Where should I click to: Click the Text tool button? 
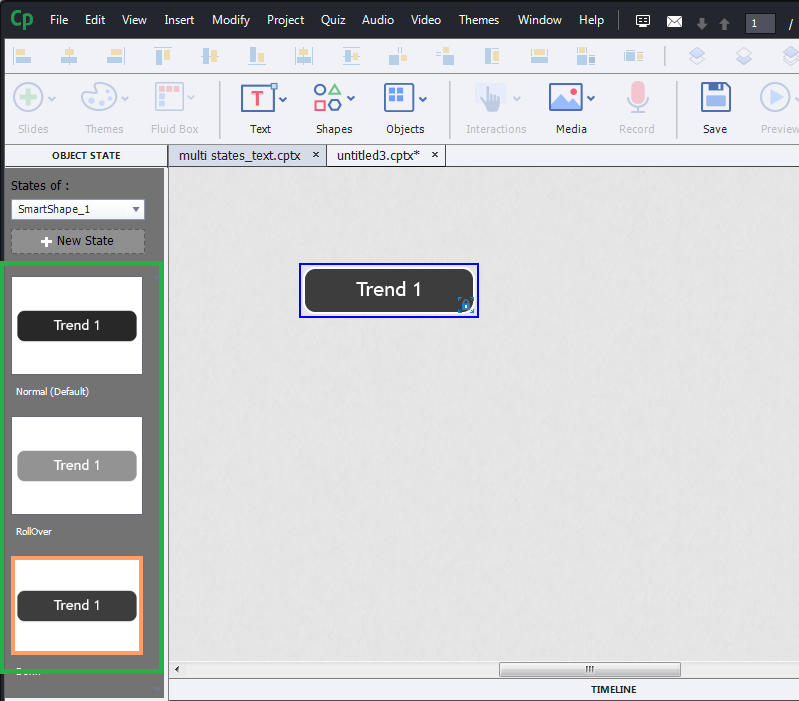(x=259, y=98)
